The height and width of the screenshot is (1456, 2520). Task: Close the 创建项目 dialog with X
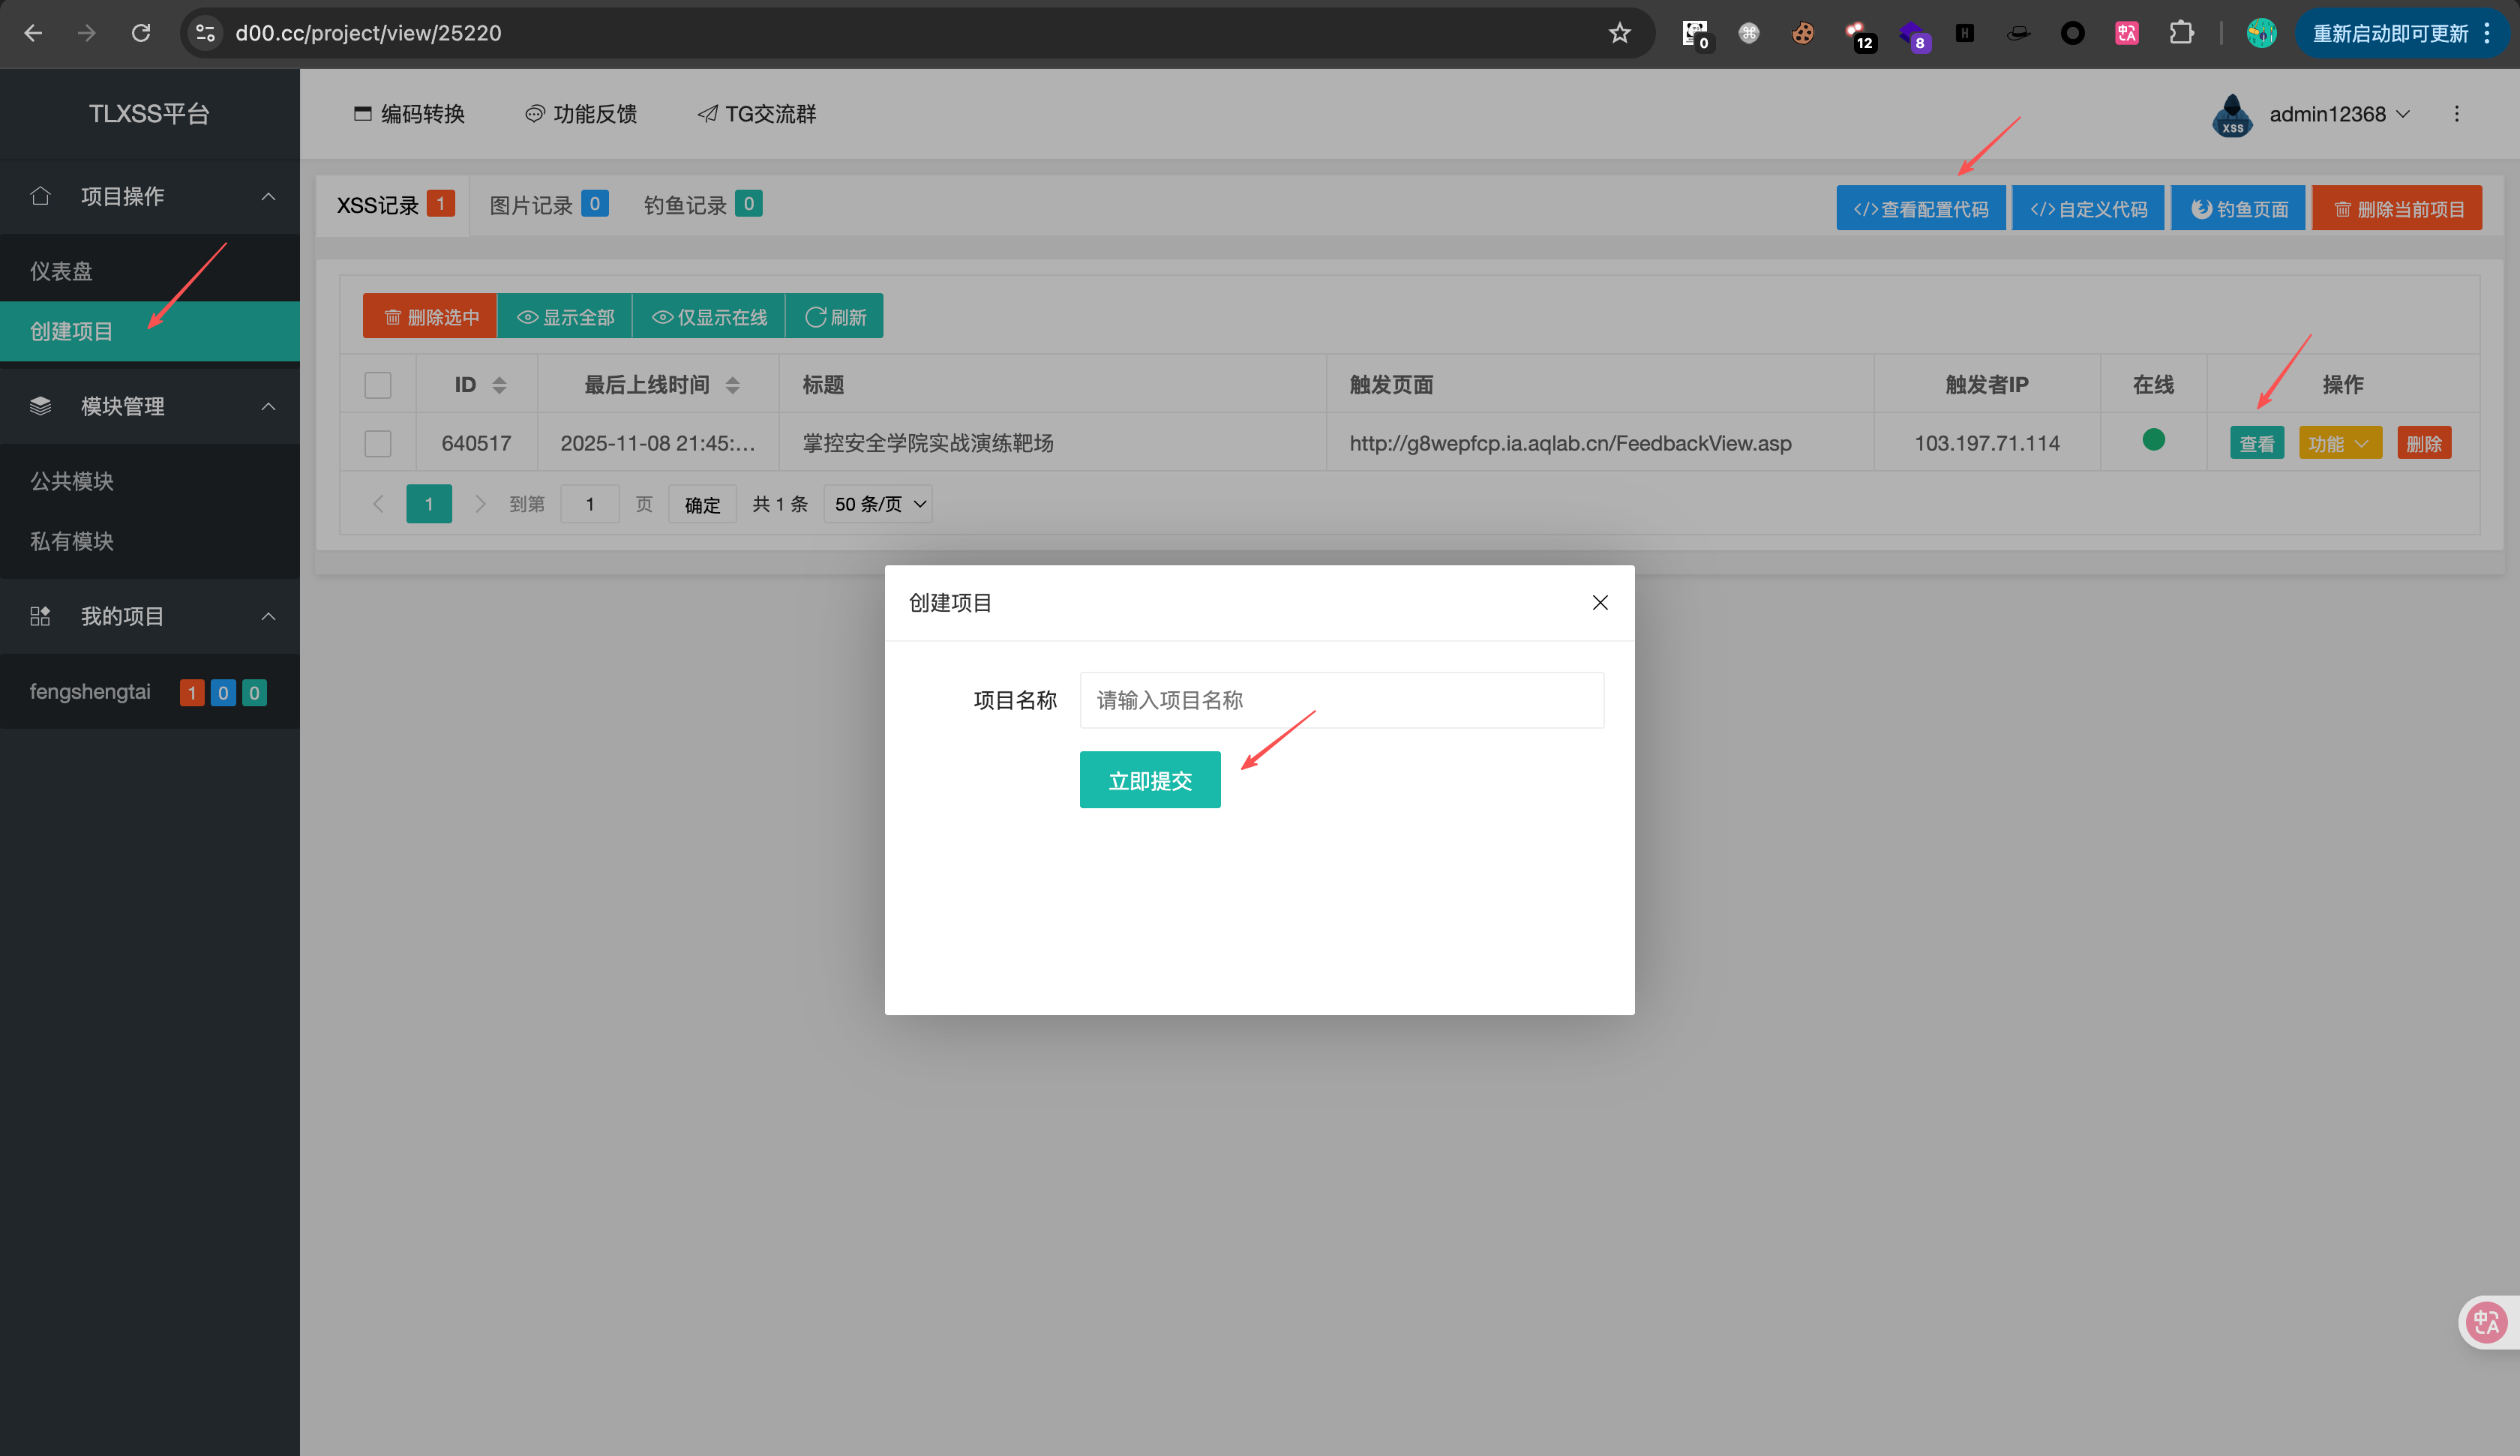[x=1599, y=602]
